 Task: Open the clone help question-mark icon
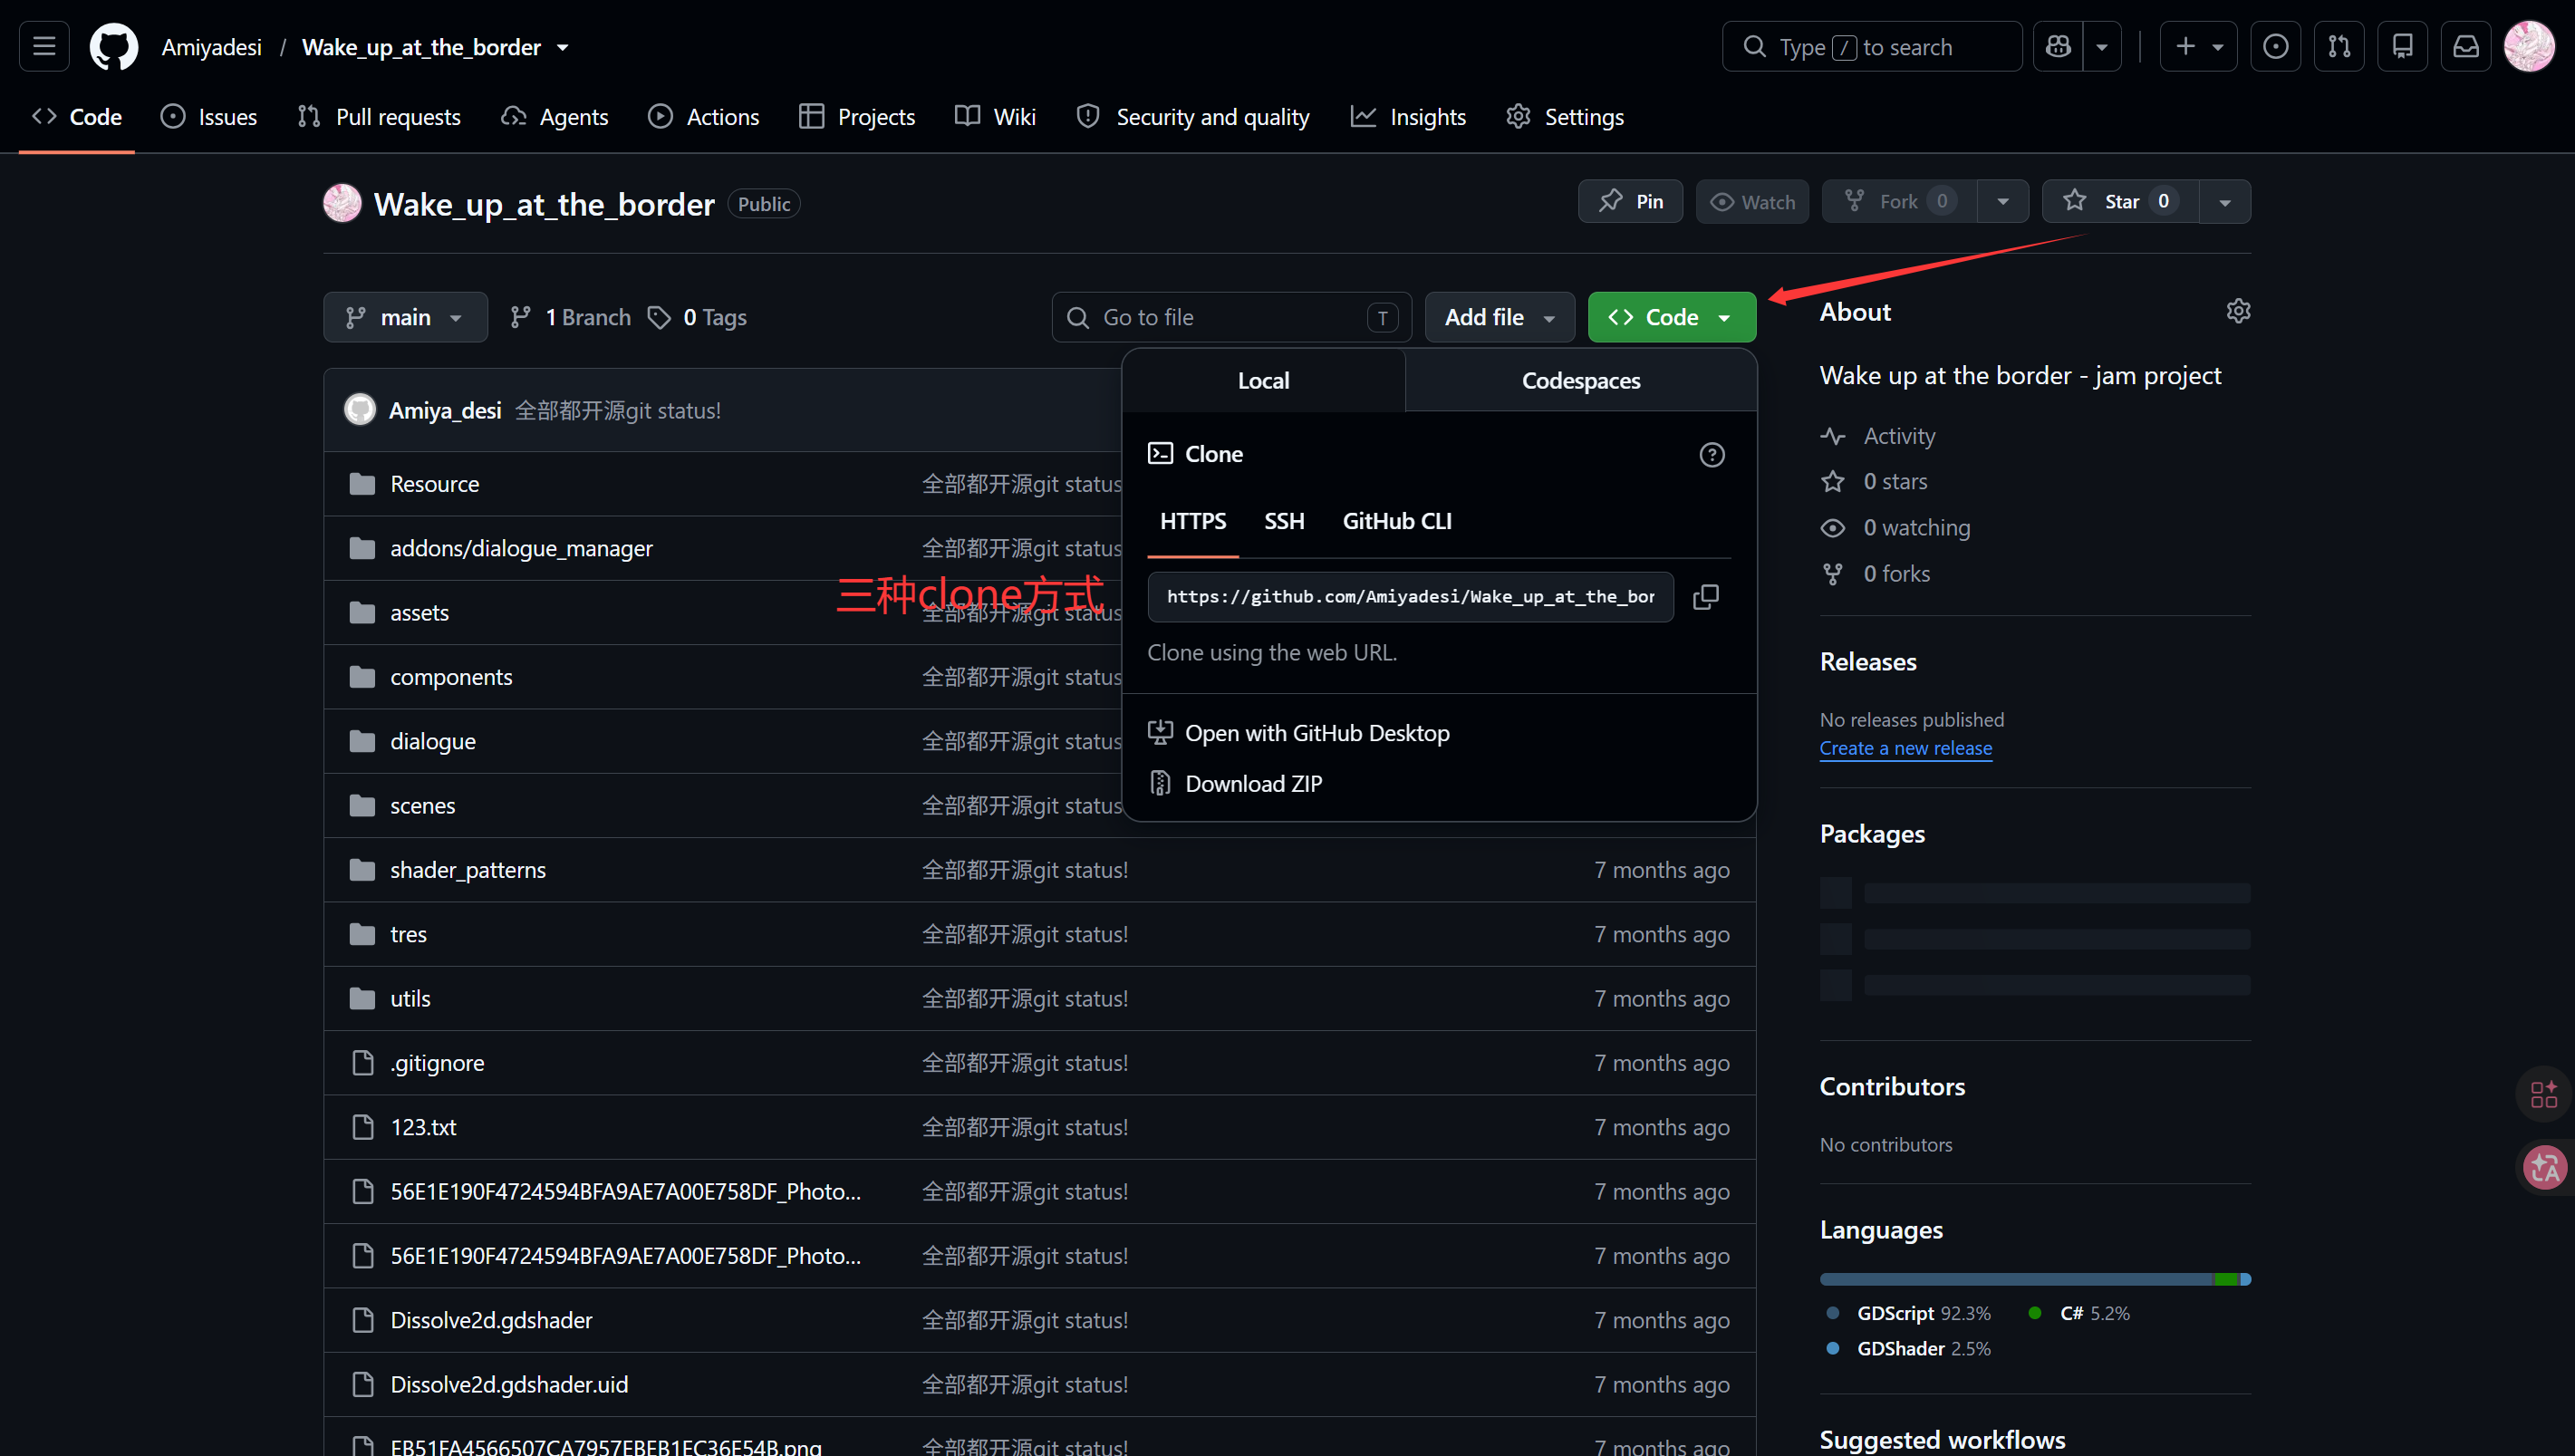[1712, 455]
